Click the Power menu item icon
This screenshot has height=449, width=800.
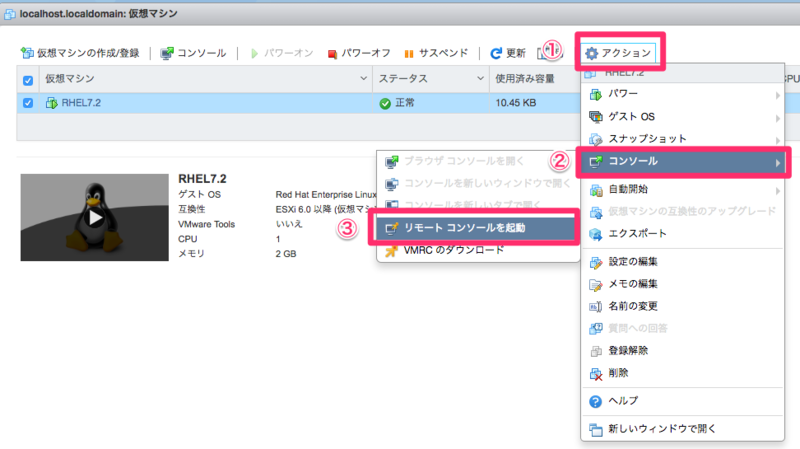(595, 94)
